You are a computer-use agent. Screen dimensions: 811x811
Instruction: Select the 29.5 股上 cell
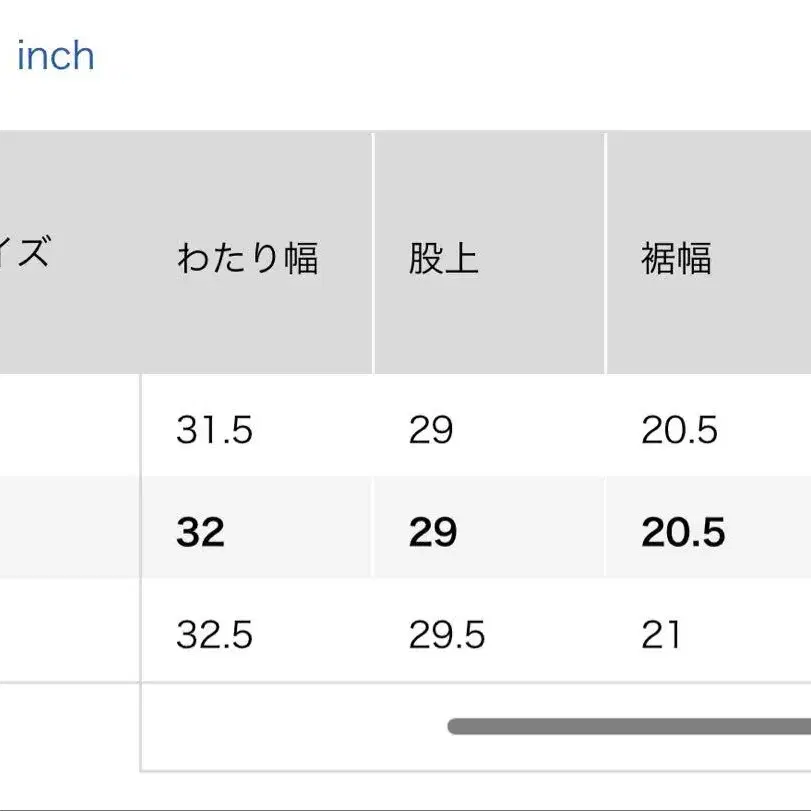coord(446,635)
